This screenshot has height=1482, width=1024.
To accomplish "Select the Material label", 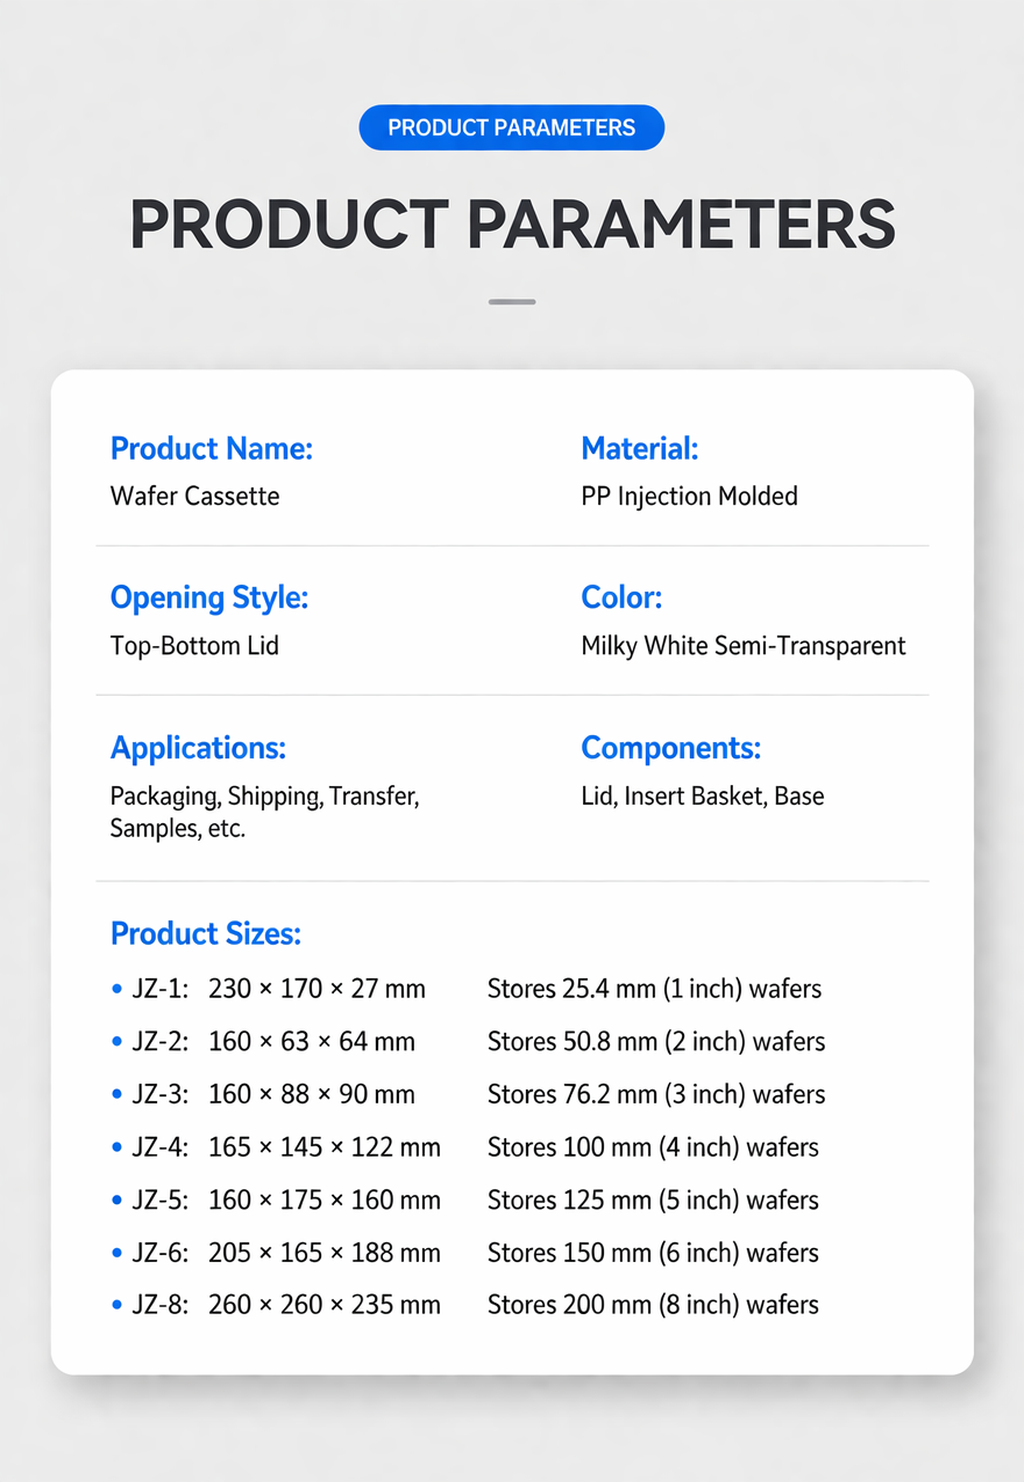I will [640, 449].
